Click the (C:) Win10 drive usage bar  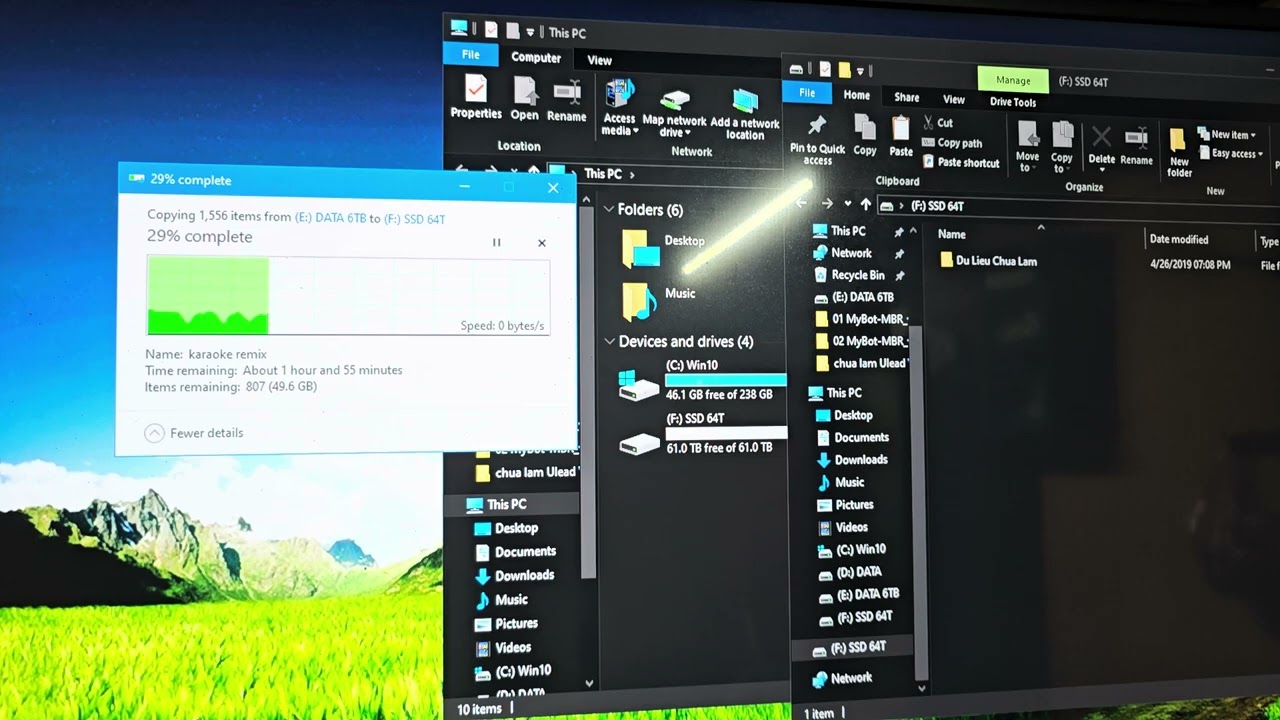[726, 380]
